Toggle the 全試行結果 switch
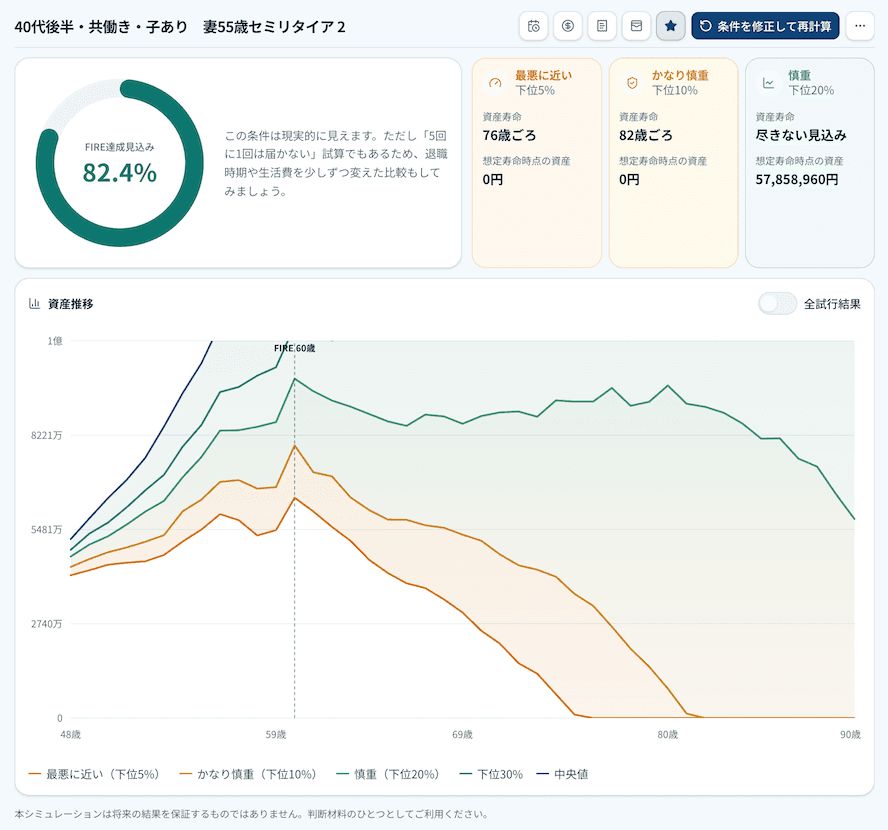 [x=777, y=304]
